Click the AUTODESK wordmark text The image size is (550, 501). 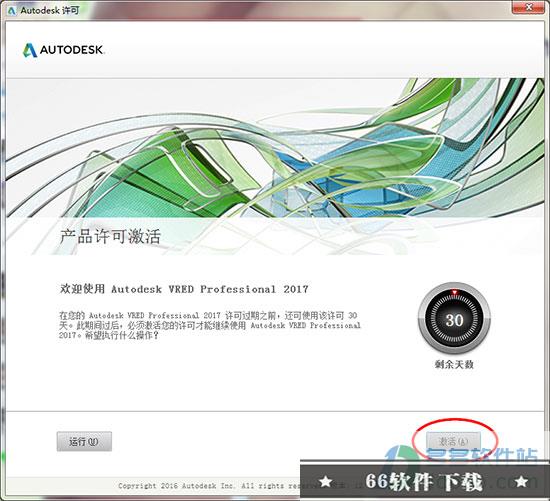(x=72, y=50)
